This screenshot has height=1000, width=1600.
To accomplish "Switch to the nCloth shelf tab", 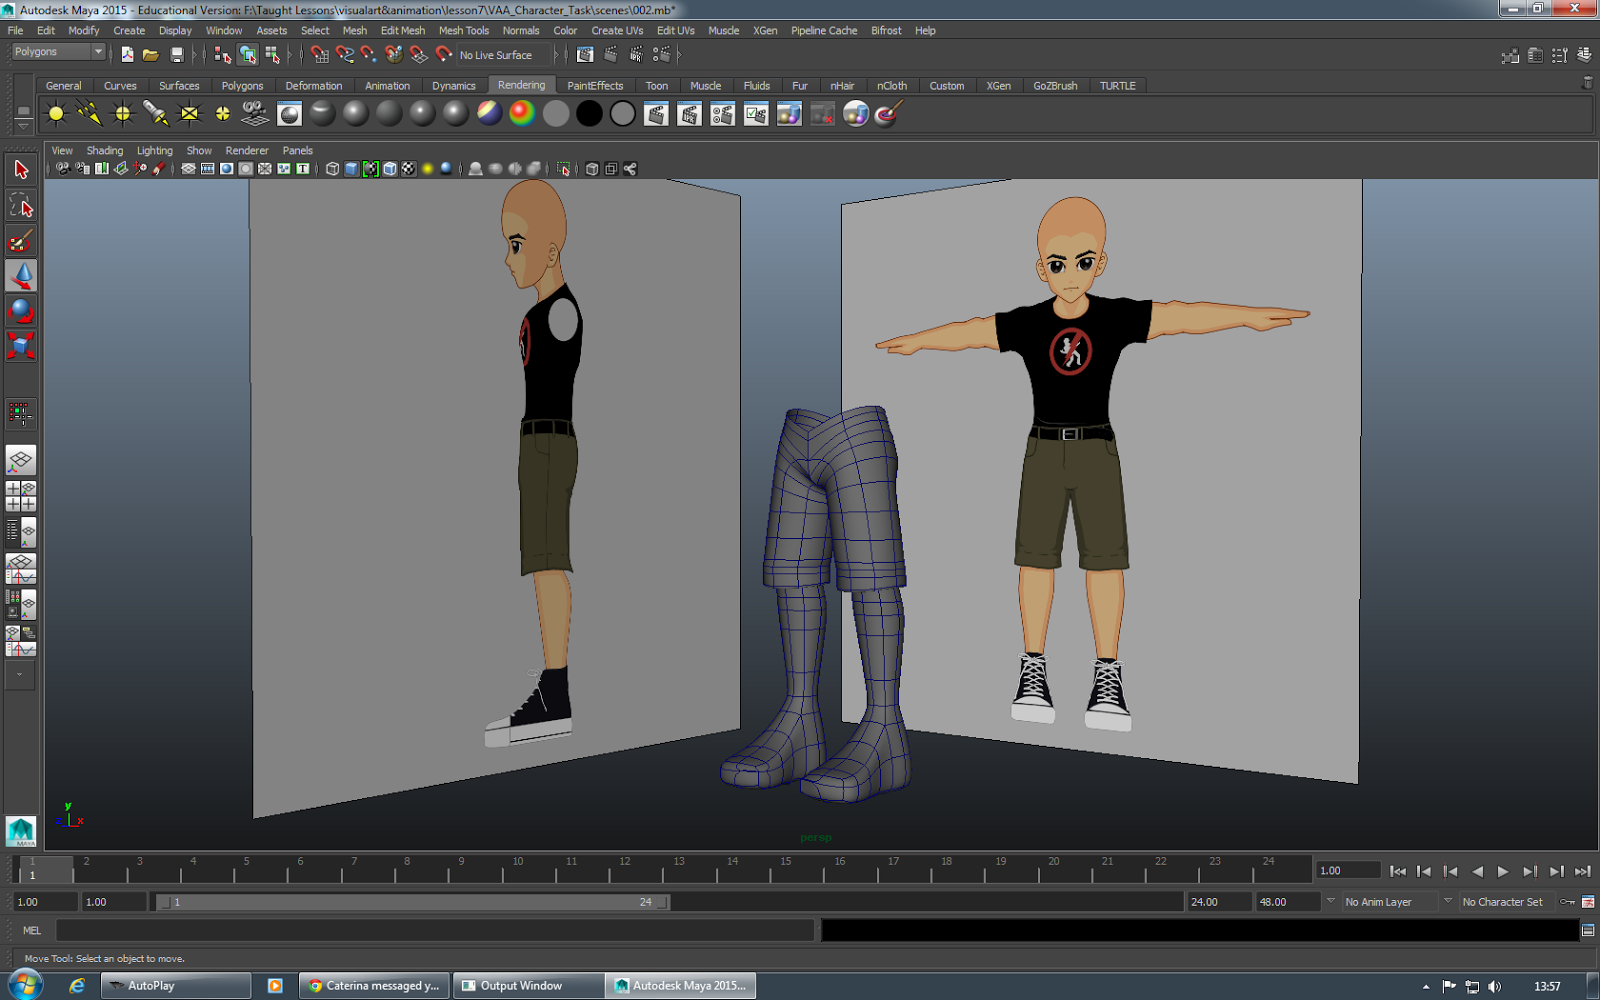I will tap(891, 85).
